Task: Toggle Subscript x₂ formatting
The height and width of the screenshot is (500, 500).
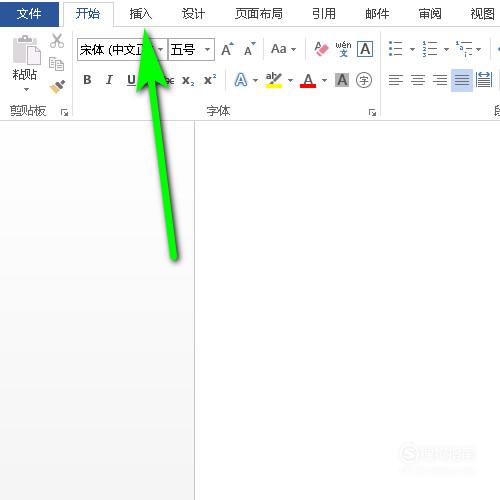Action: [188, 80]
